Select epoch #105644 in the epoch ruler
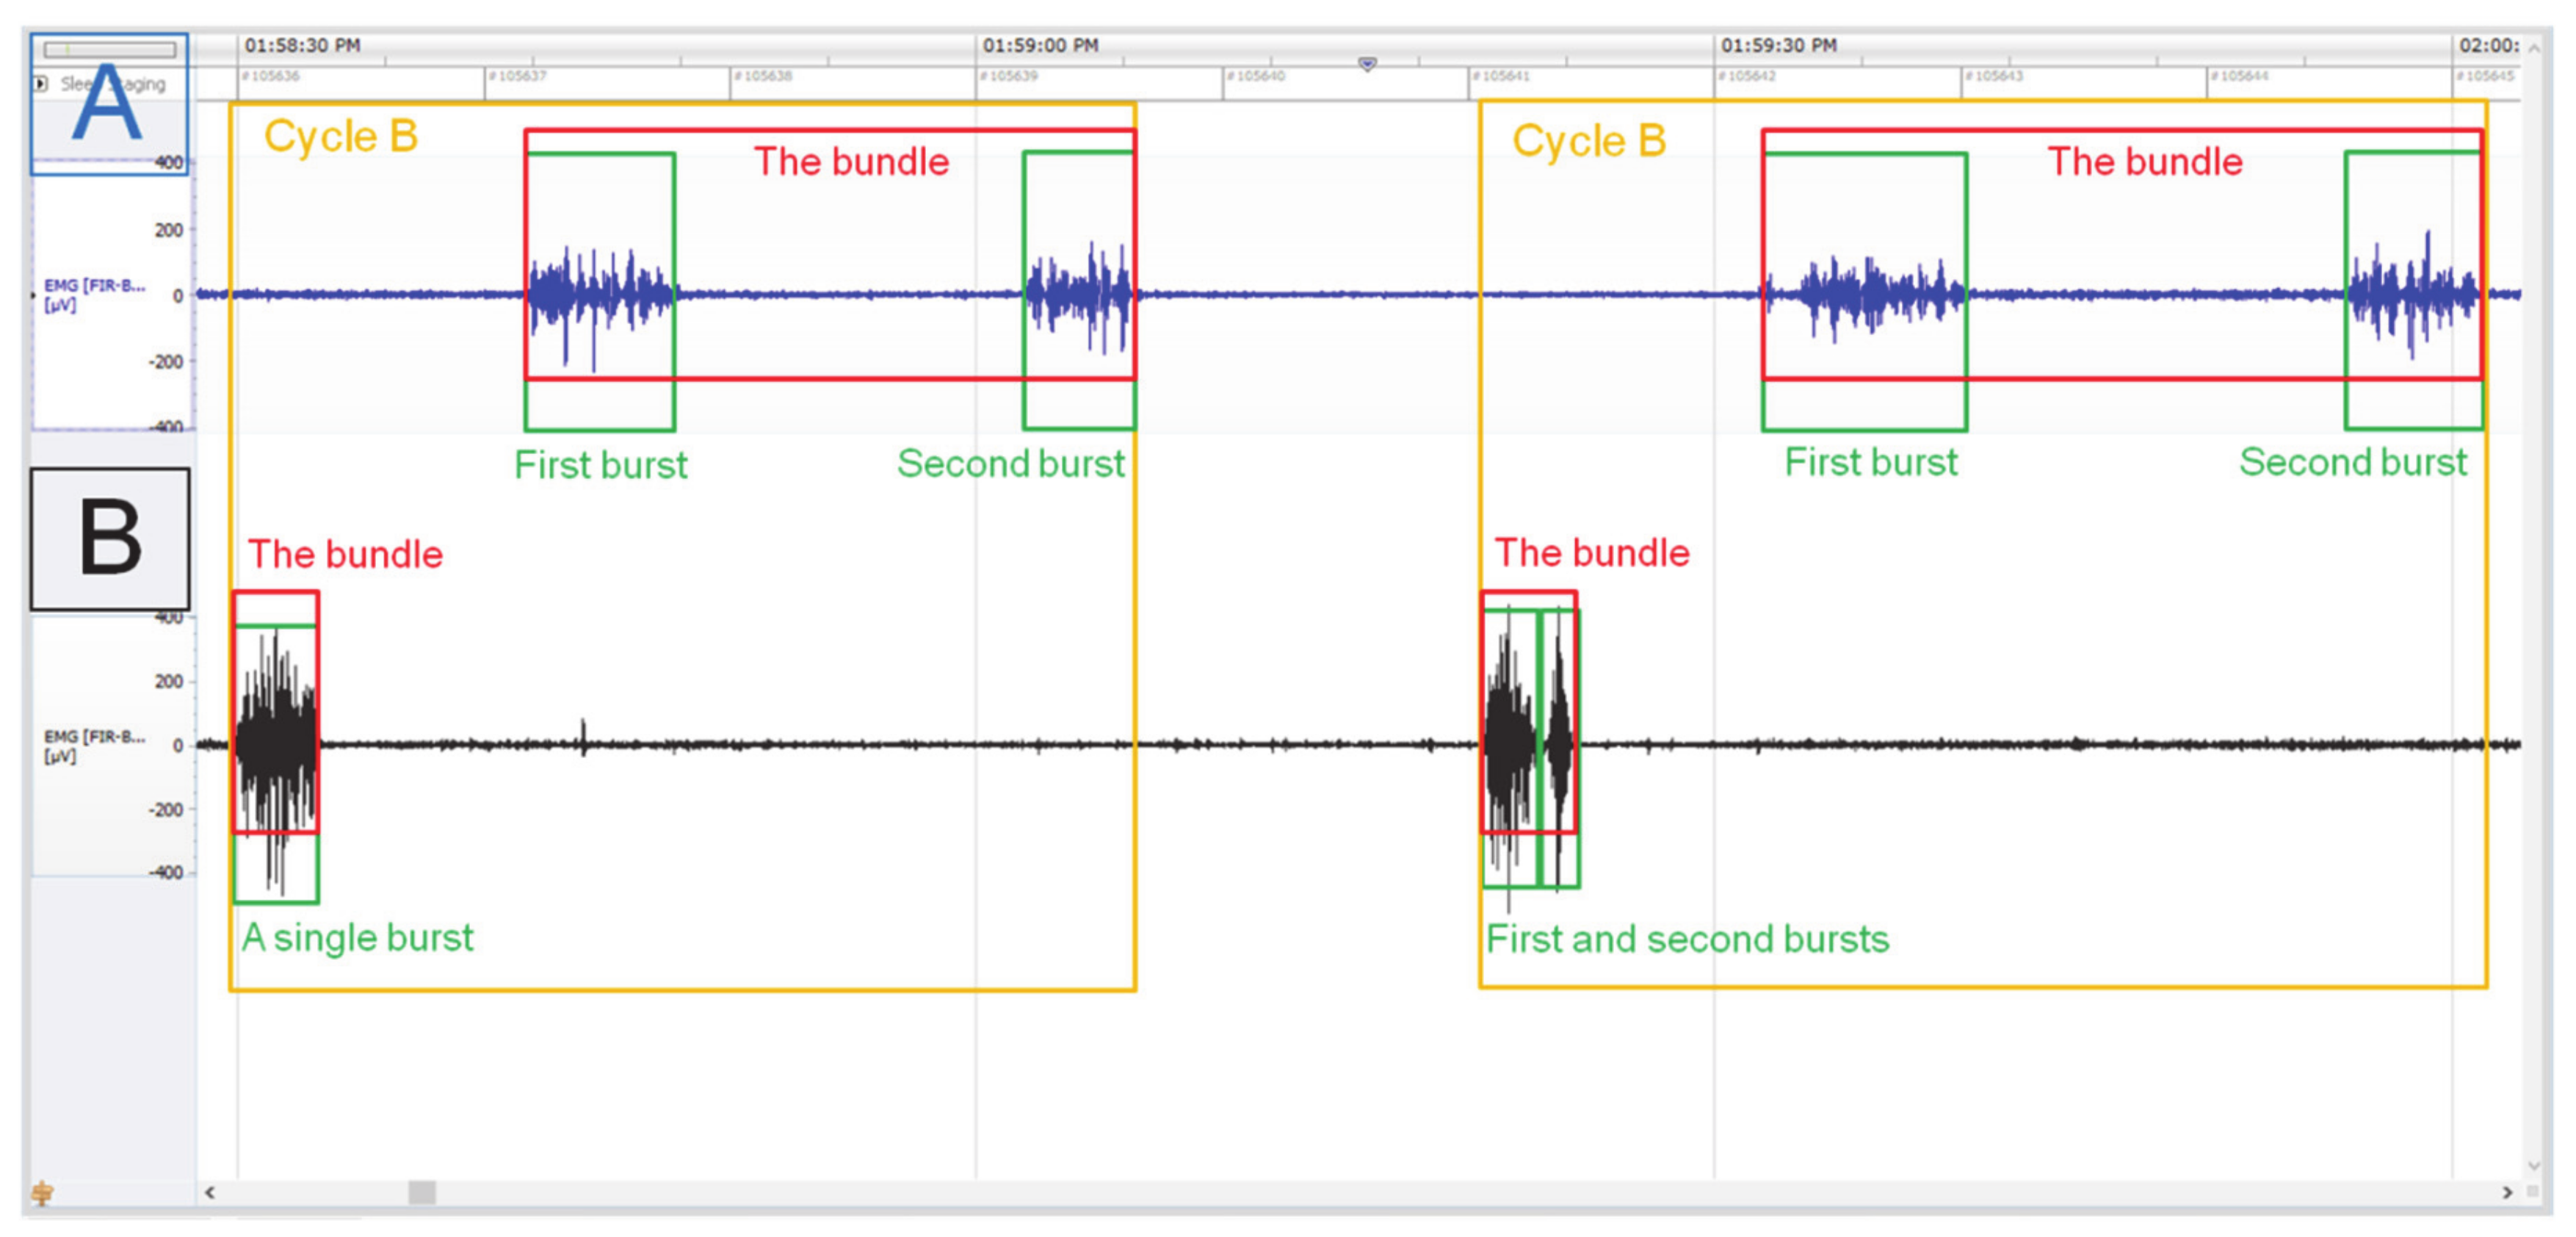Image resolution: width=2576 pixels, height=1237 pixels. (x=2240, y=76)
